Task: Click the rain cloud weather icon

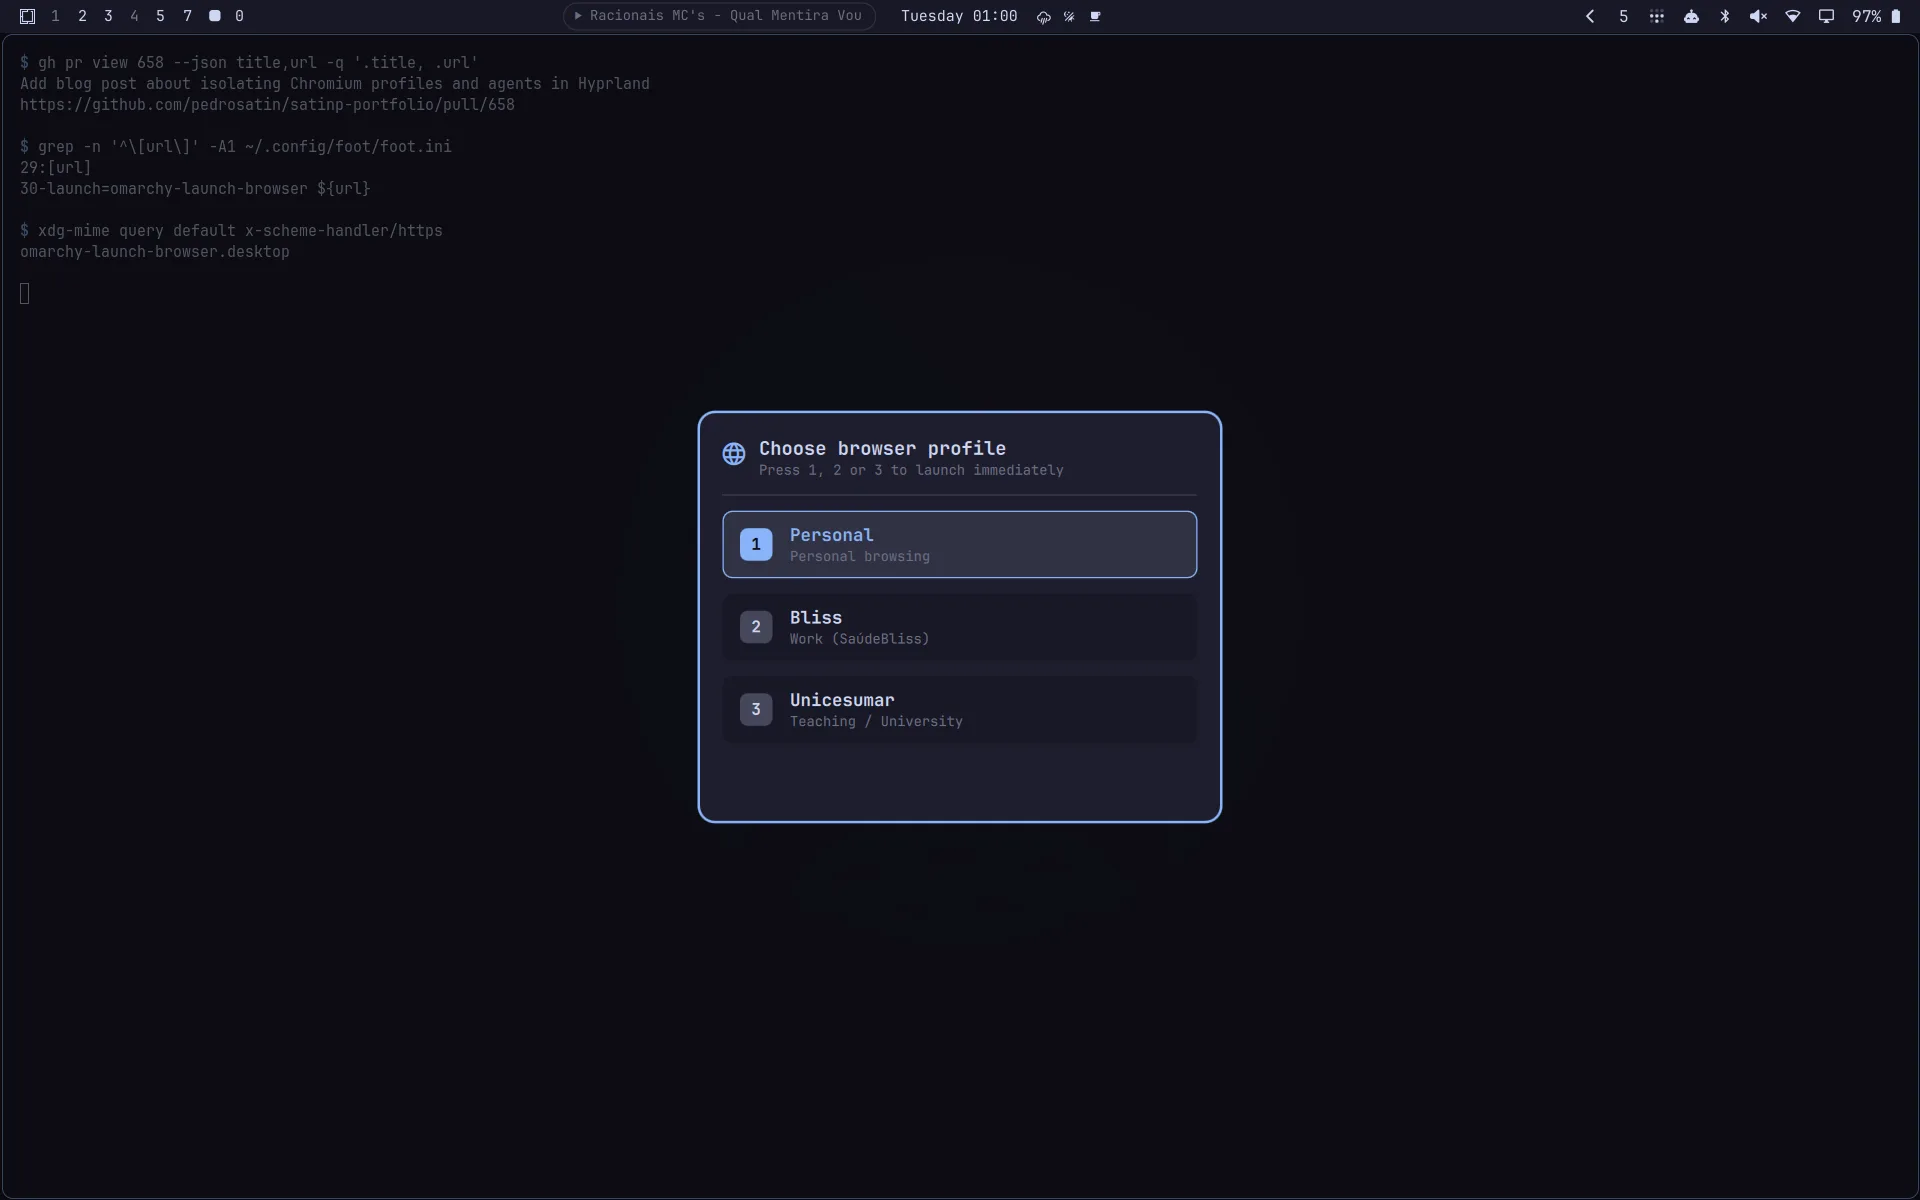Action: tap(1043, 17)
